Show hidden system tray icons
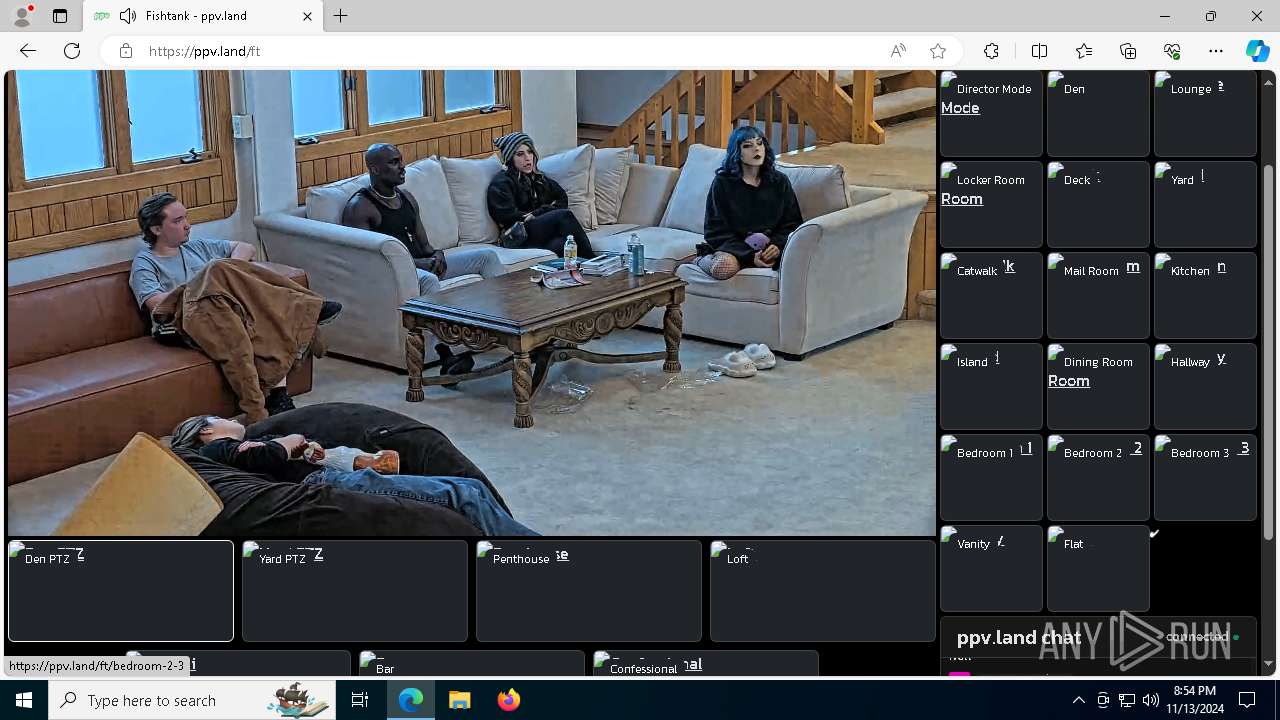1280x720 pixels. click(x=1078, y=700)
